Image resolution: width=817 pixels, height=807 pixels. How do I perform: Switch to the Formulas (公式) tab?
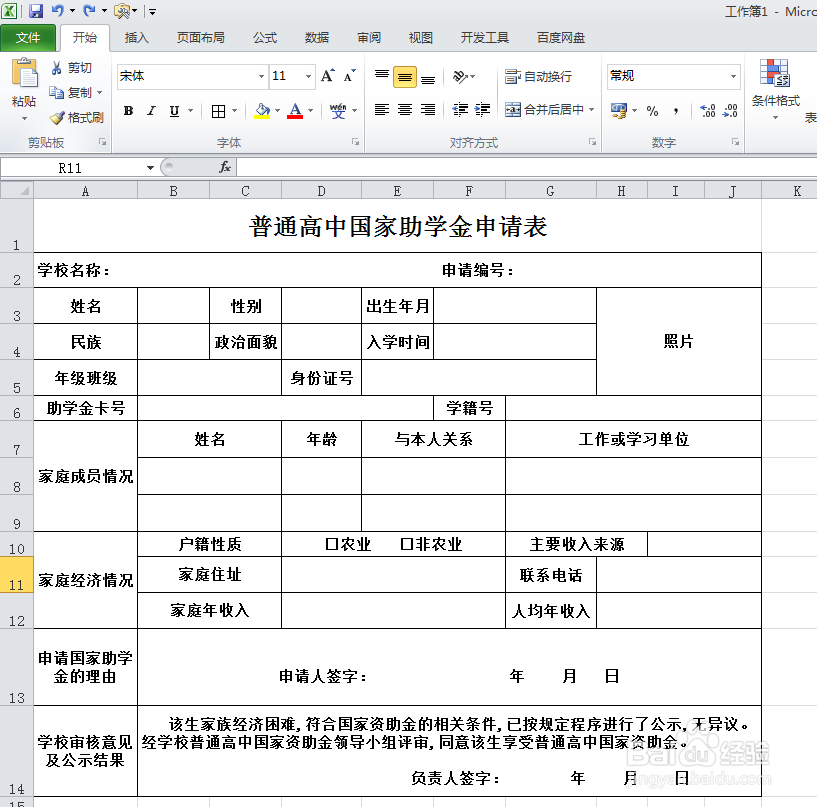point(265,38)
